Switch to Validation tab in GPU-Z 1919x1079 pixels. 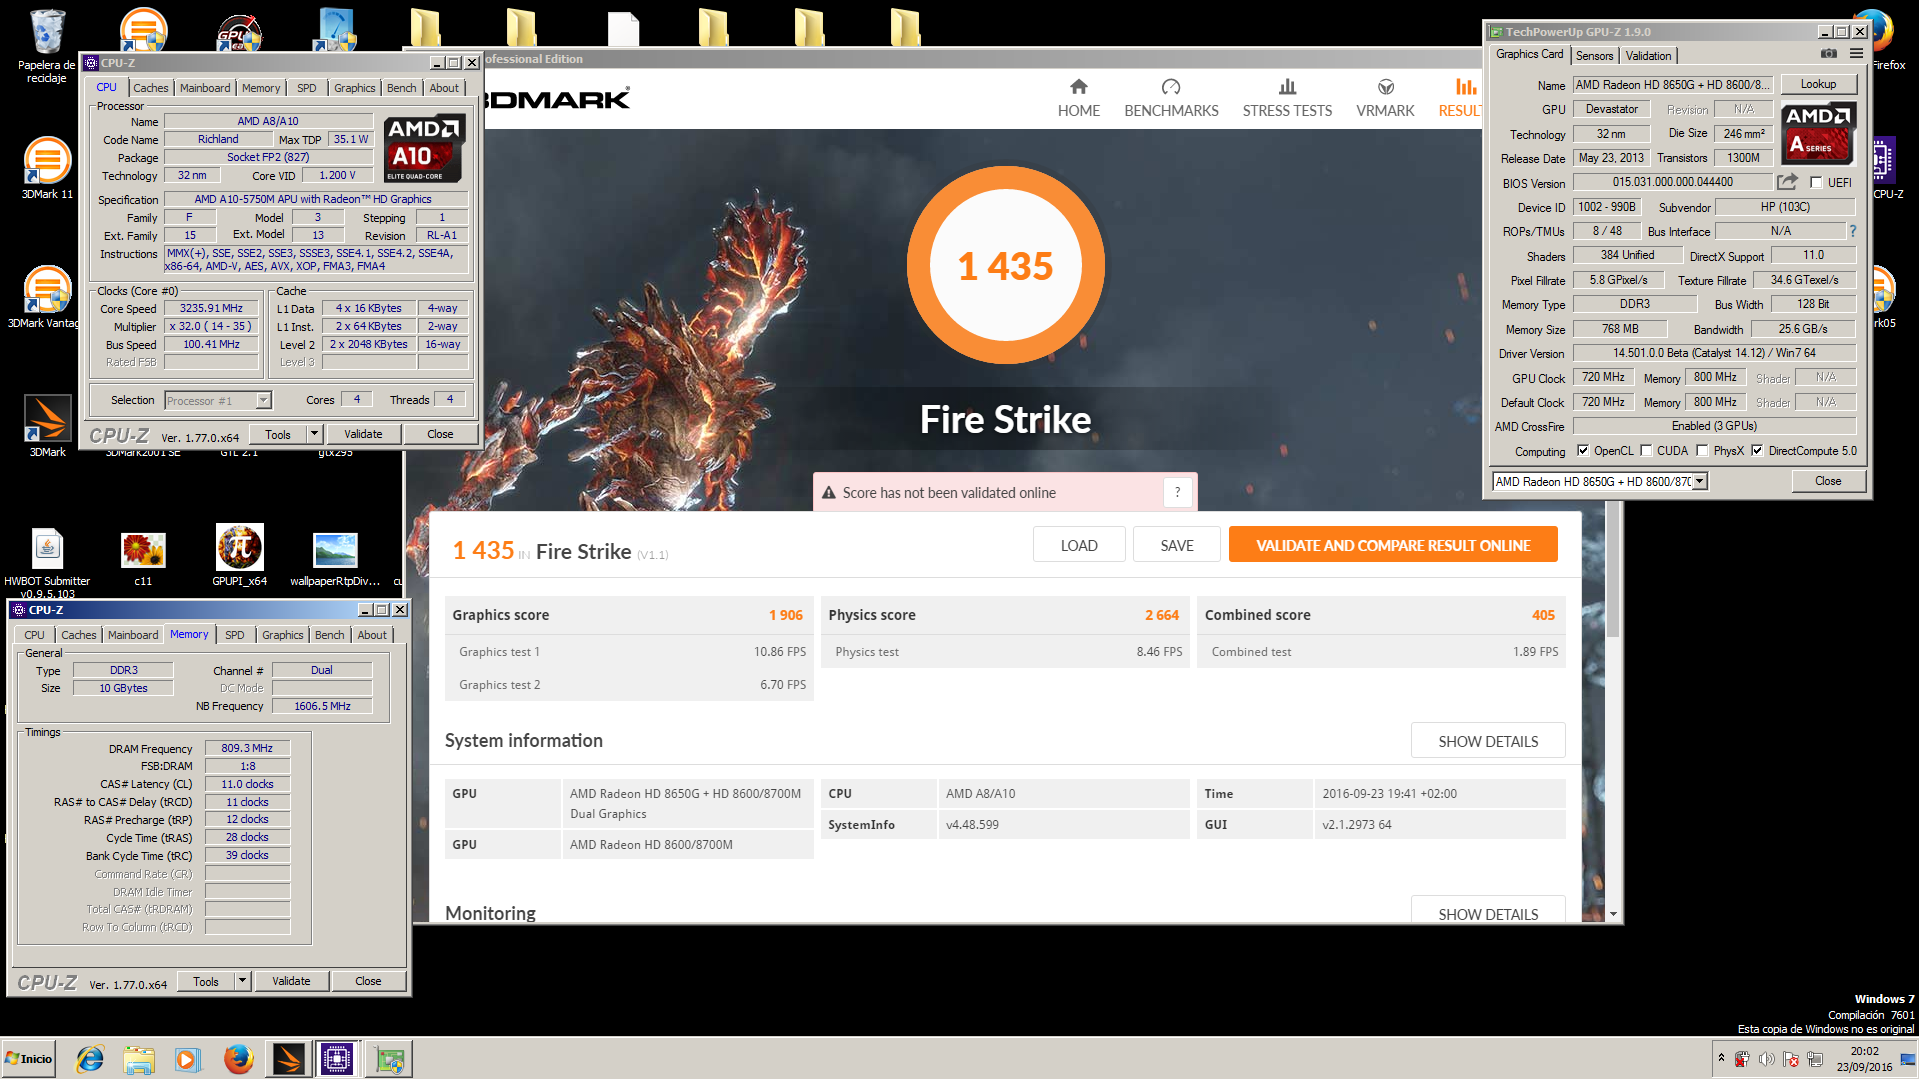1648,56
